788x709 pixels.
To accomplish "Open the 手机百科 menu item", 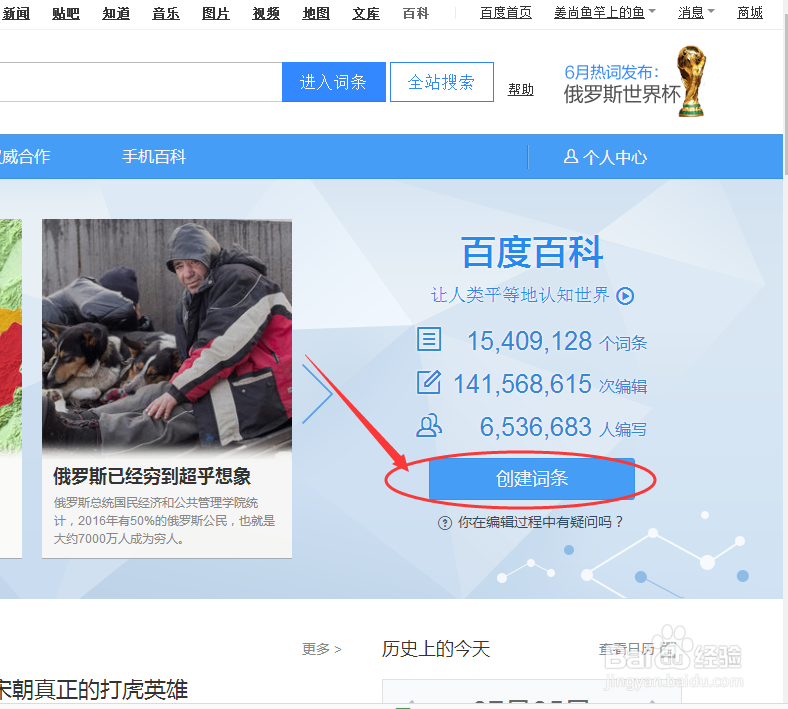I will click(154, 157).
